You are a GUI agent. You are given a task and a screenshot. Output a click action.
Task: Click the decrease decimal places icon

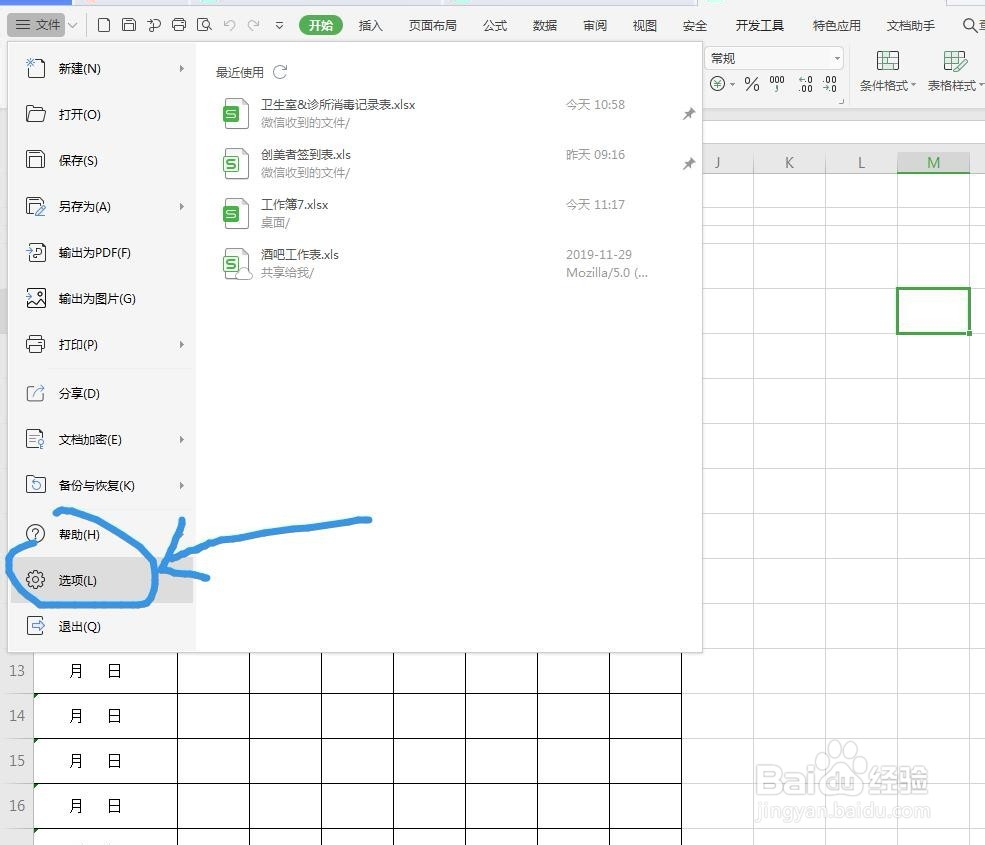click(830, 84)
